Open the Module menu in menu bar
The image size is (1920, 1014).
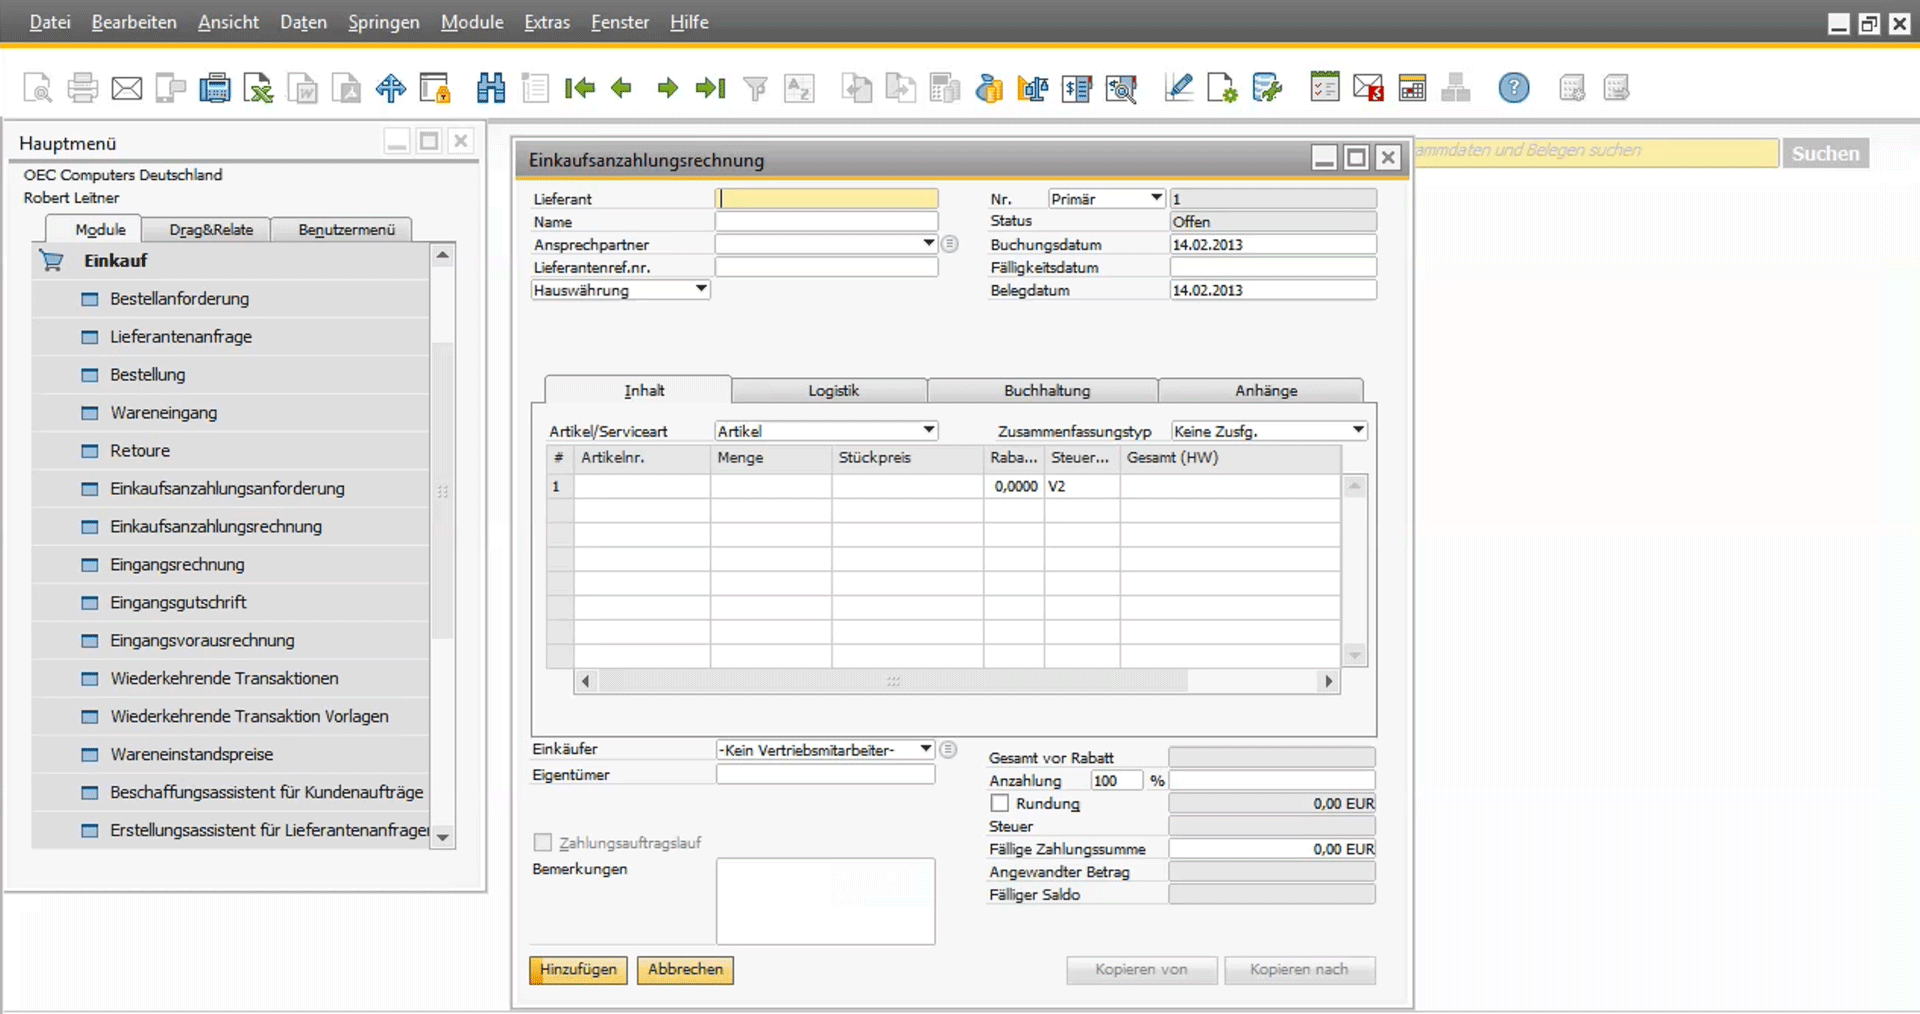tap(471, 22)
